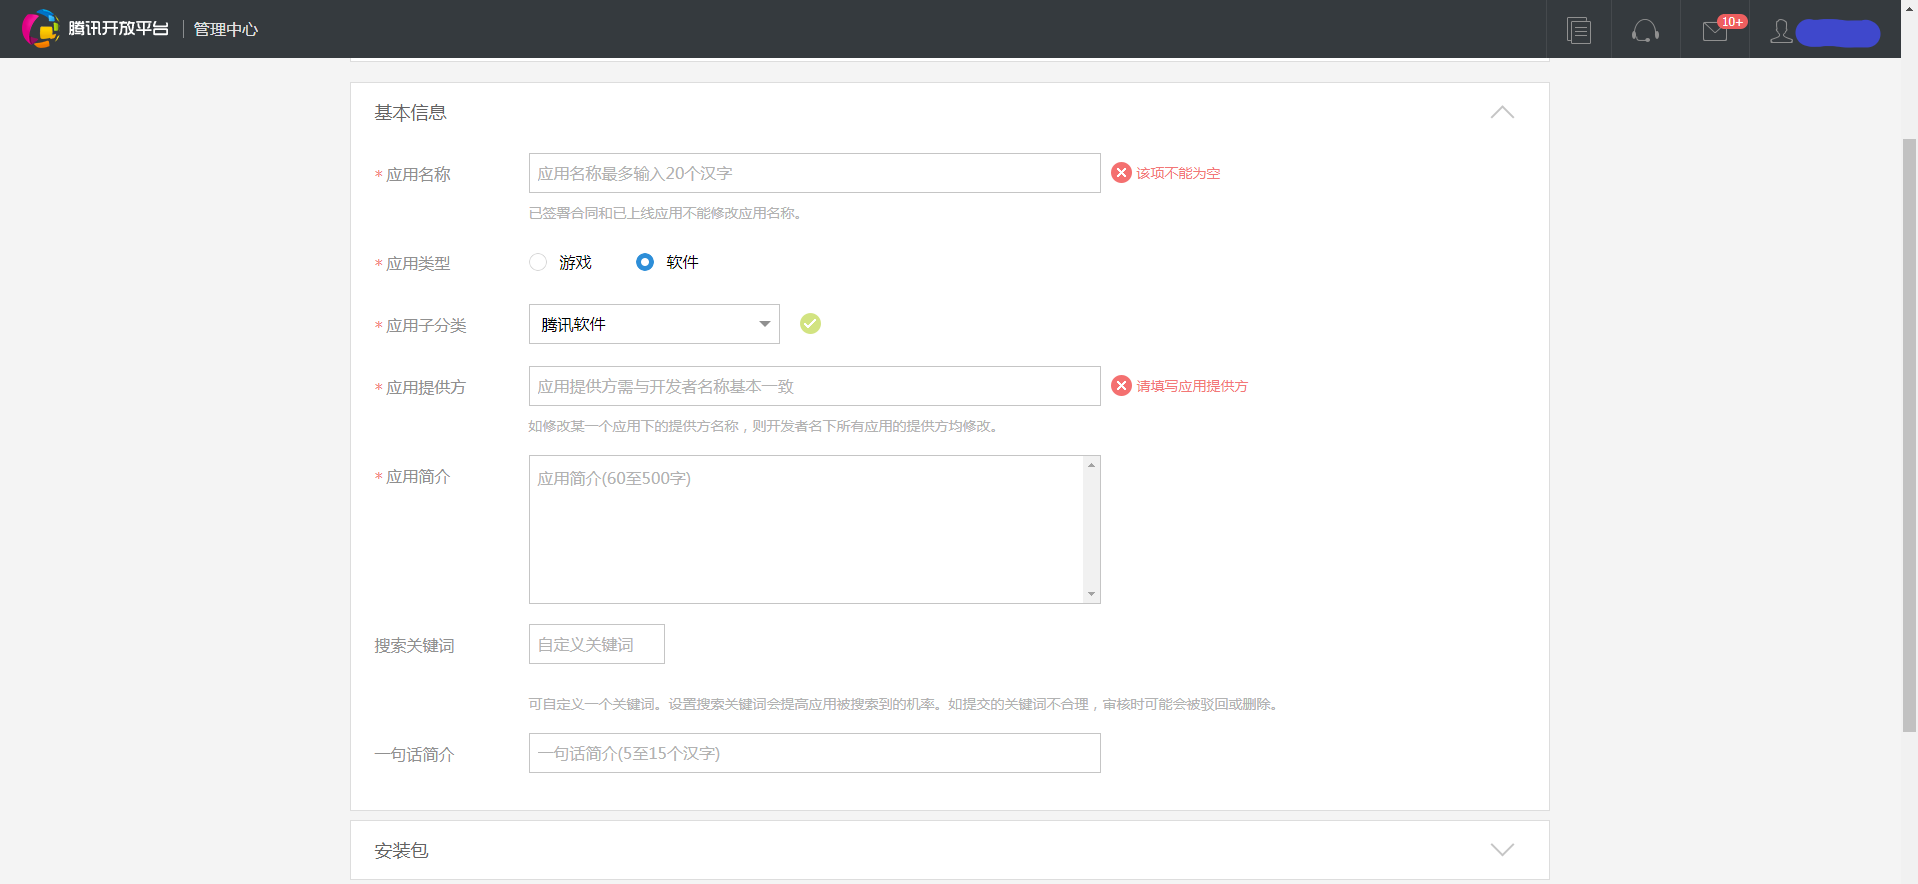Image resolution: width=1918 pixels, height=884 pixels.
Task: Focus the 一句话简介 input field
Action: (x=814, y=753)
